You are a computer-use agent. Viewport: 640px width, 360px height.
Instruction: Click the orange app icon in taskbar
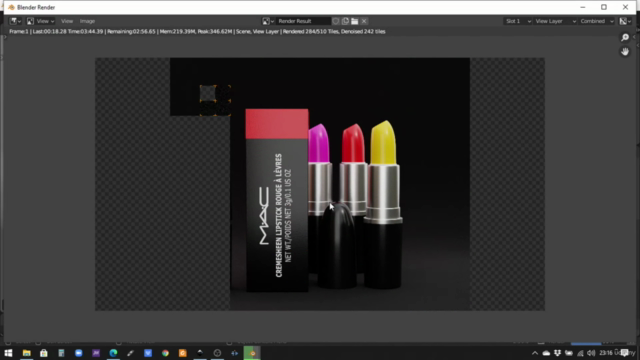182,353
